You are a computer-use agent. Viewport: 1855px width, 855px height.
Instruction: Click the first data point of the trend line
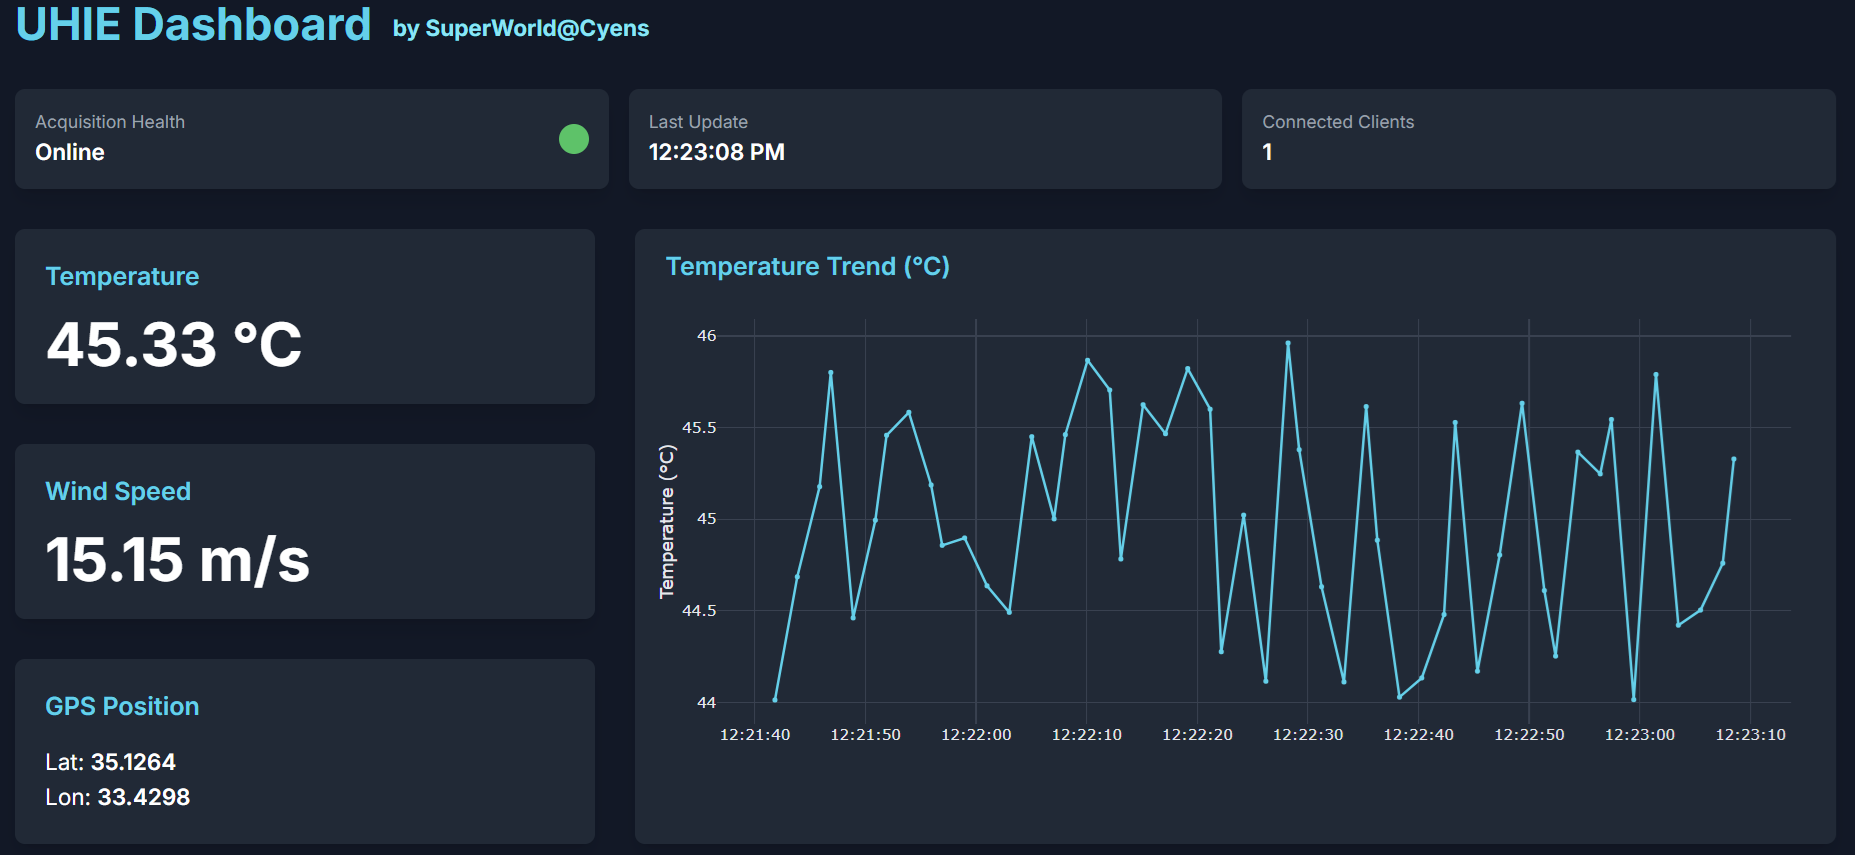tap(775, 699)
